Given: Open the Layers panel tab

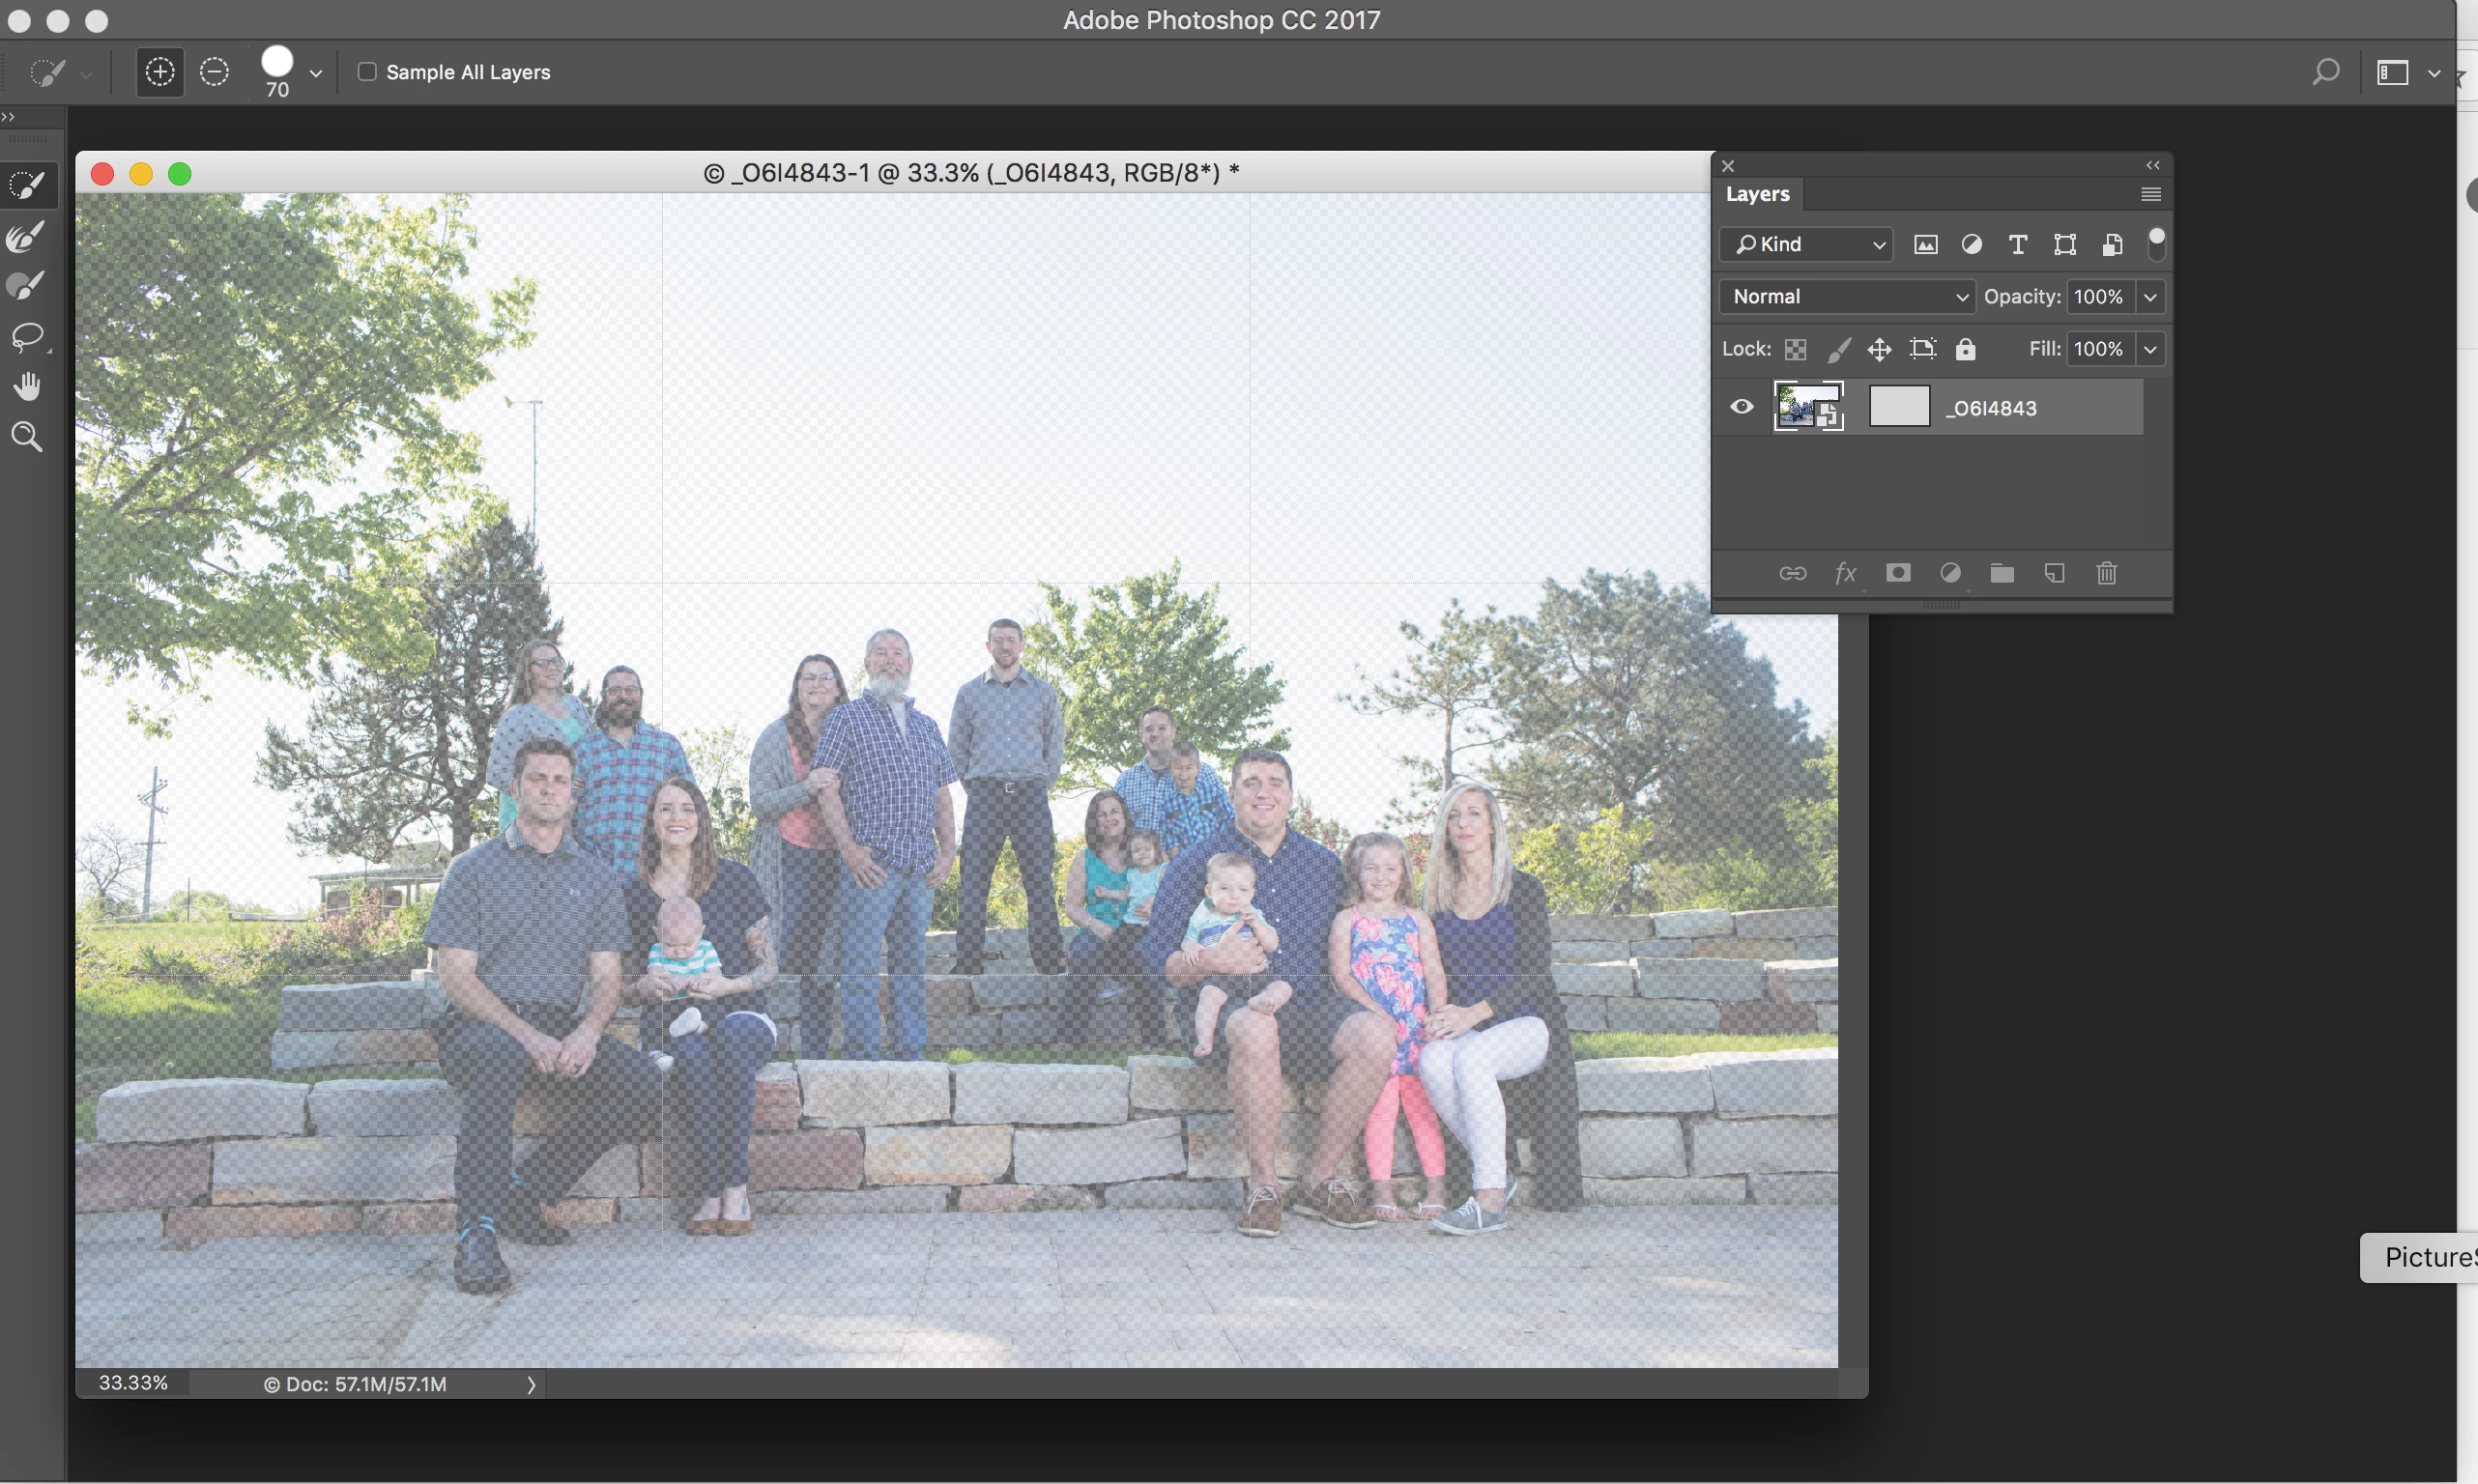Looking at the screenshot, I should (x=1757, y=194).
